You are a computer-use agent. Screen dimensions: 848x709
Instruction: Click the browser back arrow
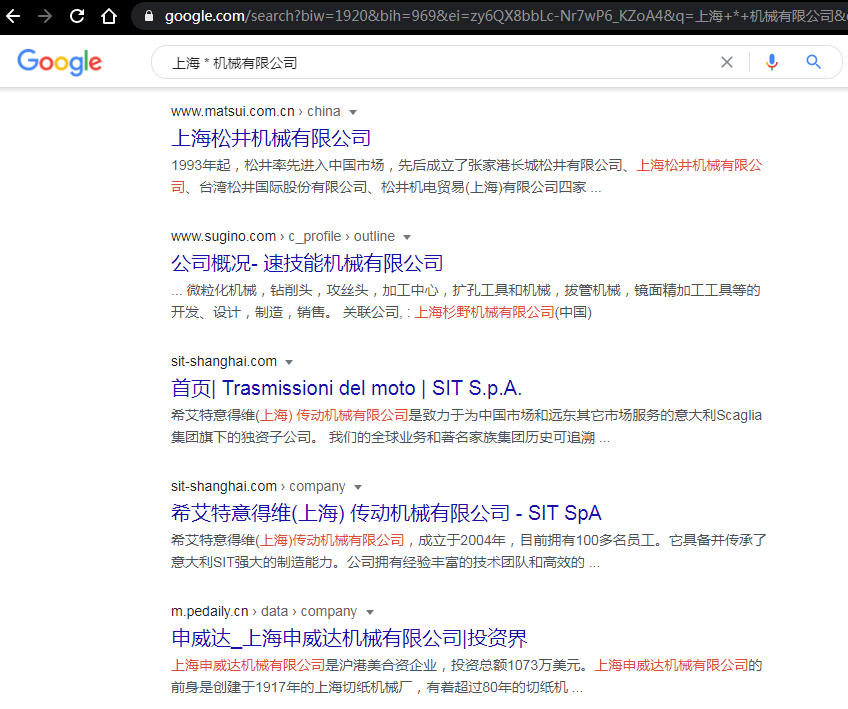14,16
